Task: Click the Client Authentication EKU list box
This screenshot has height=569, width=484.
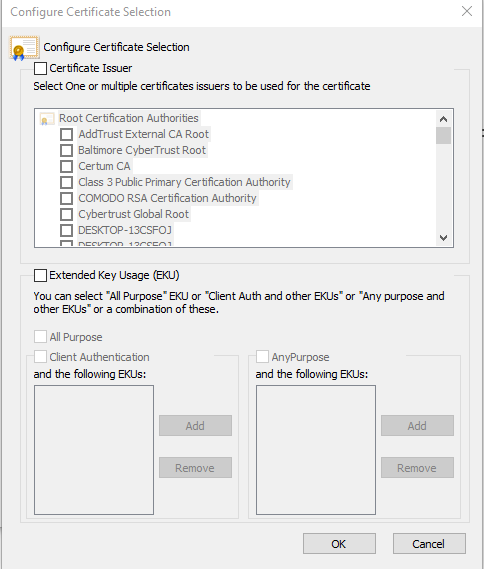Action: click(94, 450)
